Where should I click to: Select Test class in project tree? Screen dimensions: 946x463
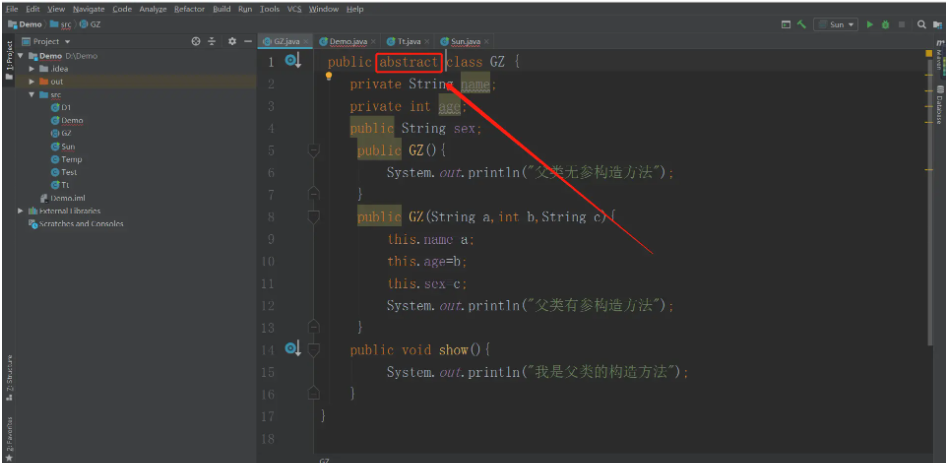65,173
